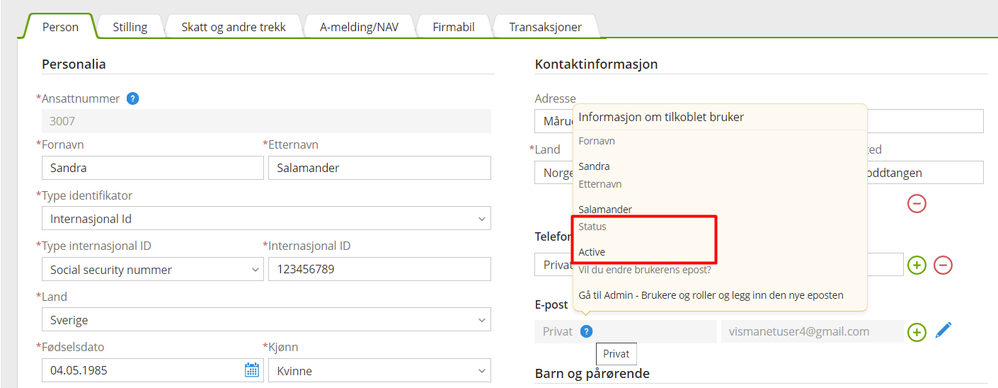Open the Firmabil tab
The image size is (998, 388).
(x=453, y=27)
